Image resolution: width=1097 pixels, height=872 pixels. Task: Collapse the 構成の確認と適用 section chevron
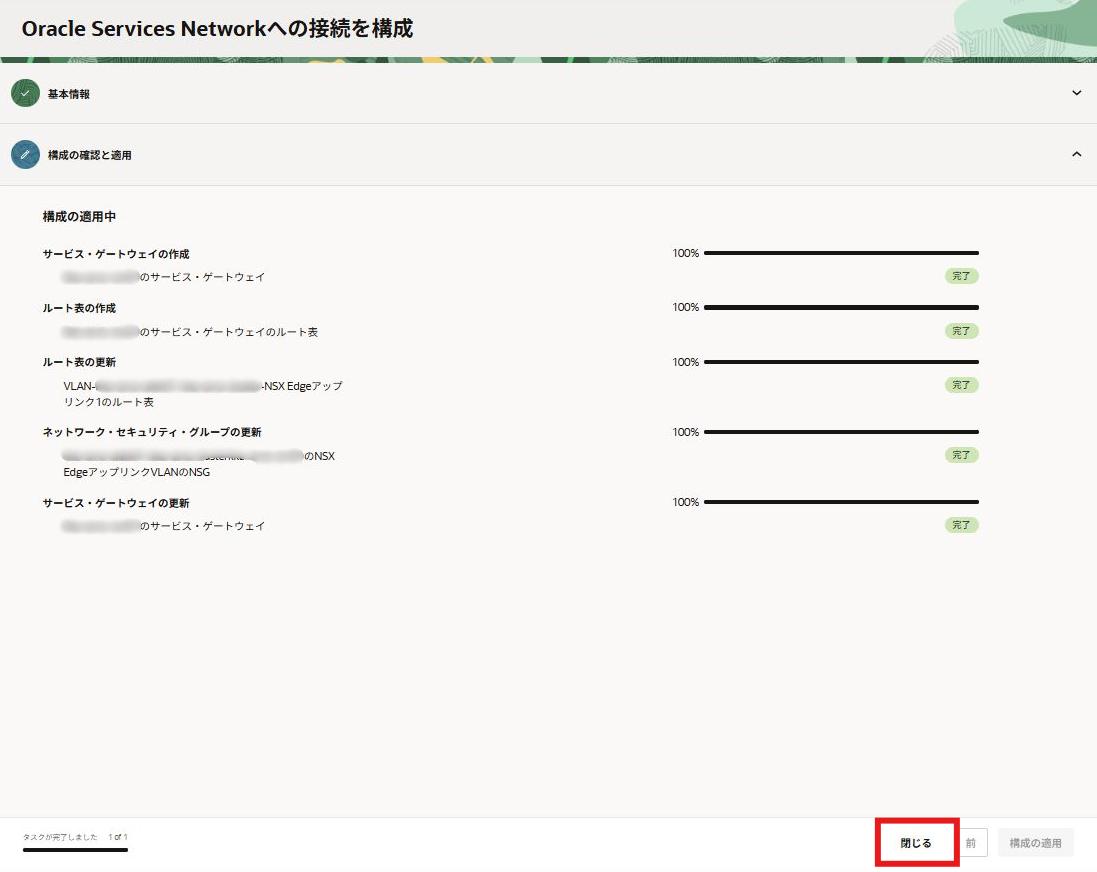tap(1076, 155)
